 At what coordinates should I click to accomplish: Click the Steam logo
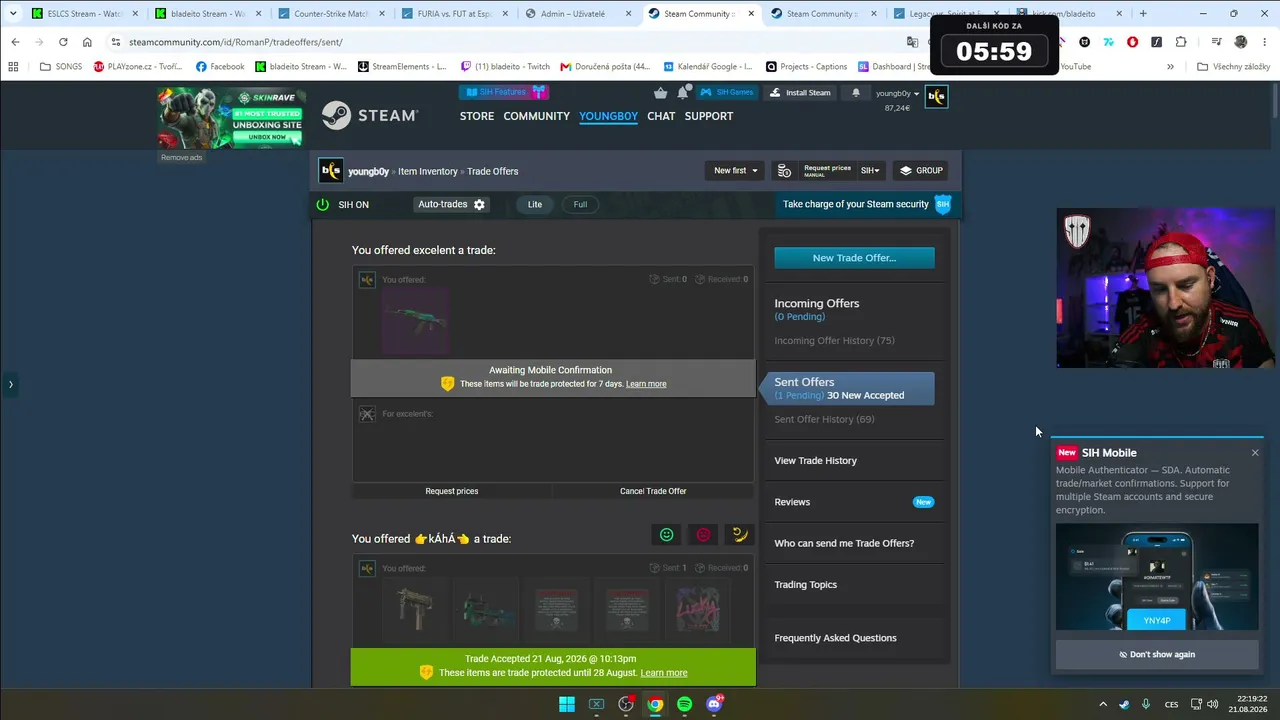coord(370,115)
